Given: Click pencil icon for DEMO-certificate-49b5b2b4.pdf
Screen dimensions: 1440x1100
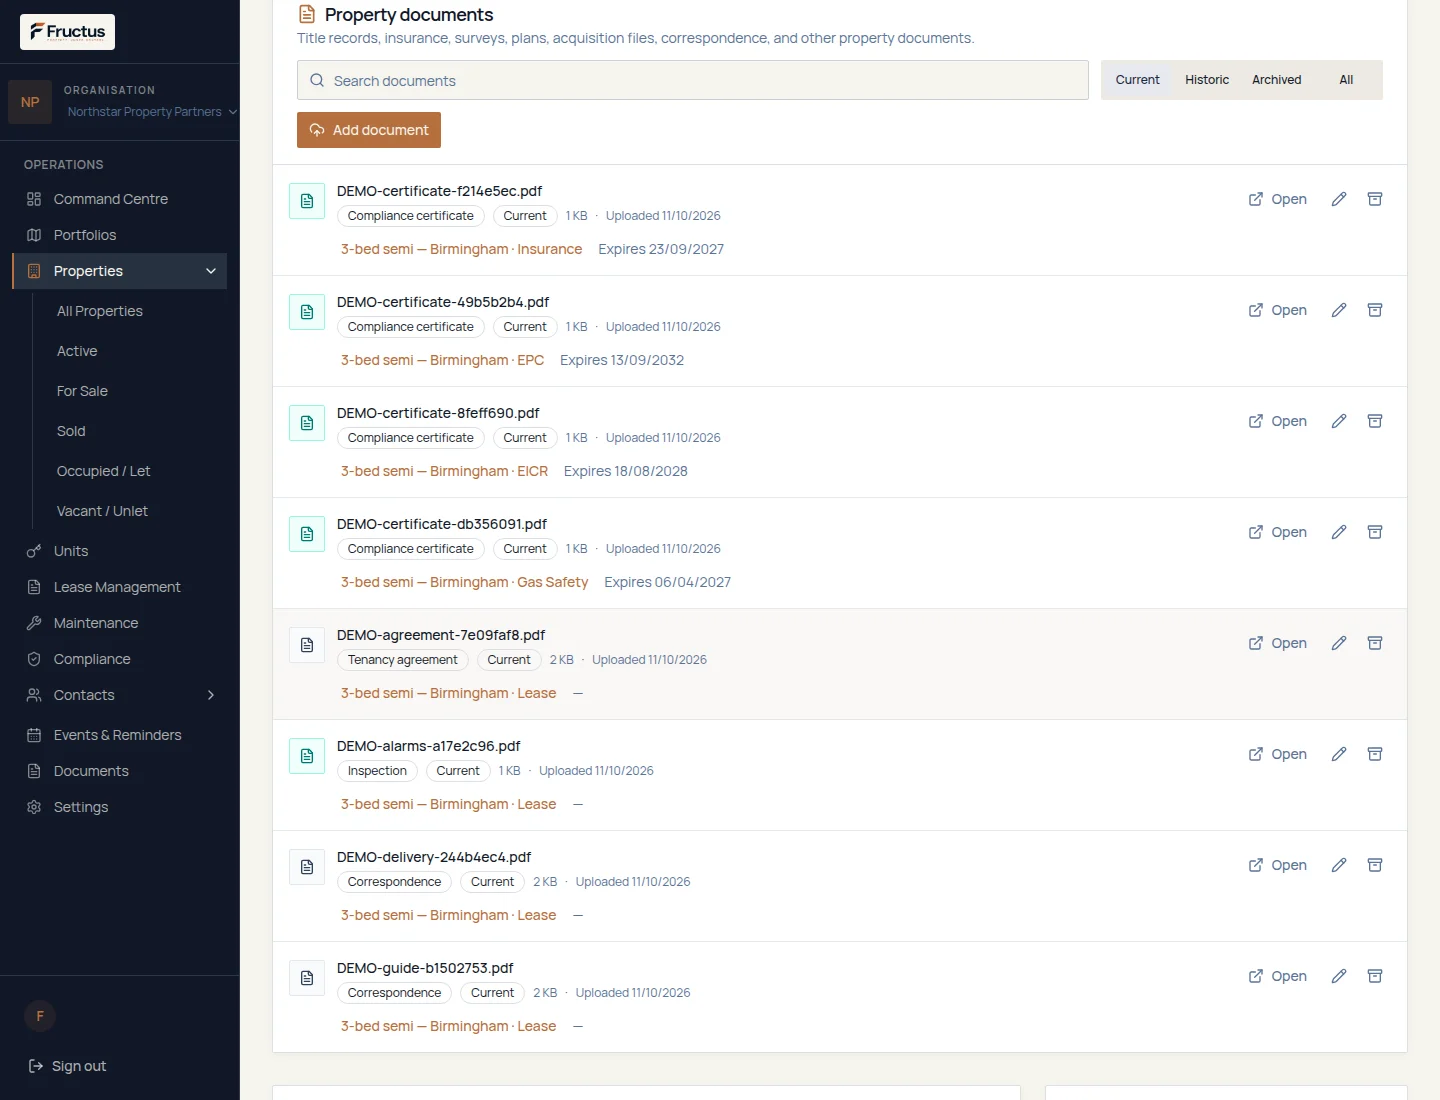Looking at the screenshot, I should tap(1339, 310).
